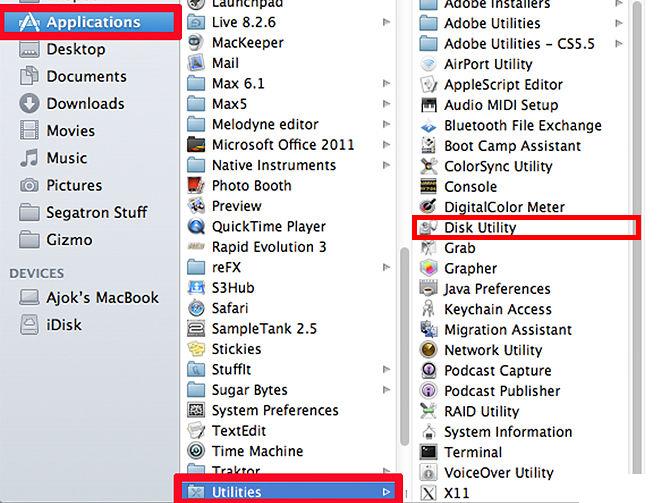Select System Preferences in Applications list
The width and height of the screenshot is (670, 503).
[275, 410]
